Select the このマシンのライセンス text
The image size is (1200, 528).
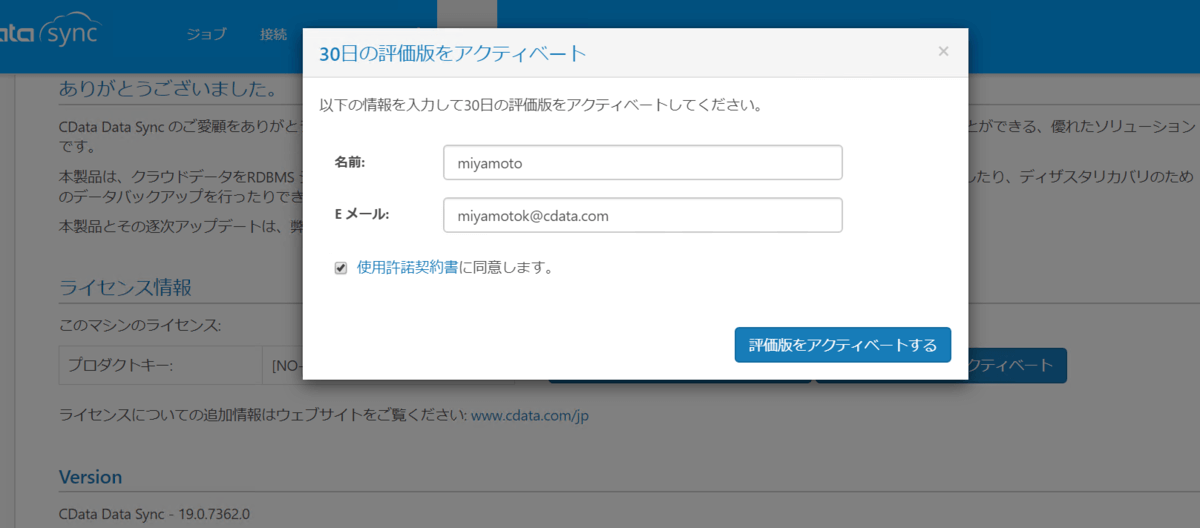[x=140, y=325]
